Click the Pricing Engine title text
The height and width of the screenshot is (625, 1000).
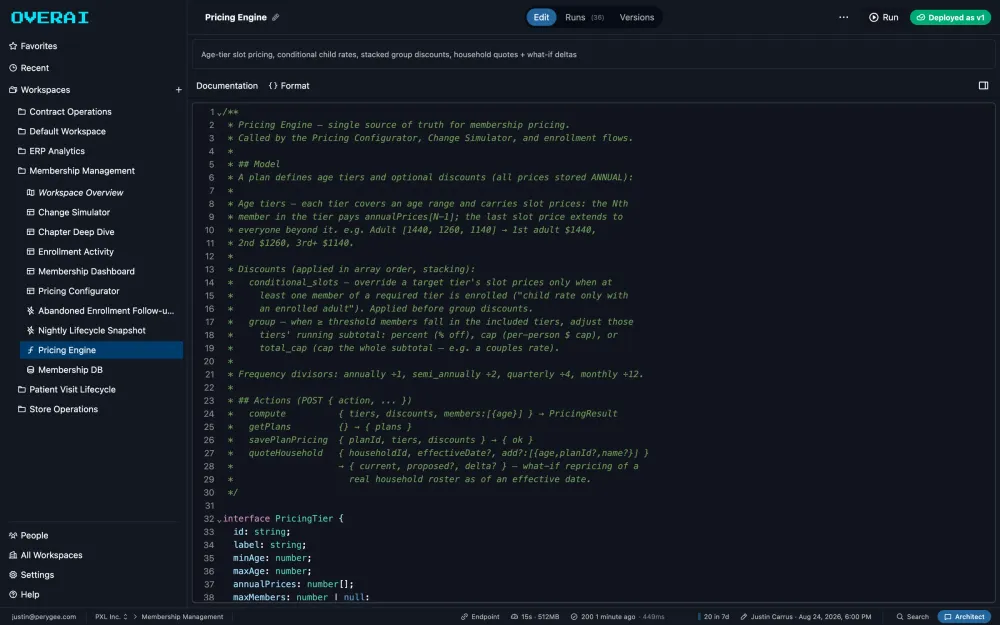(235, 17)
